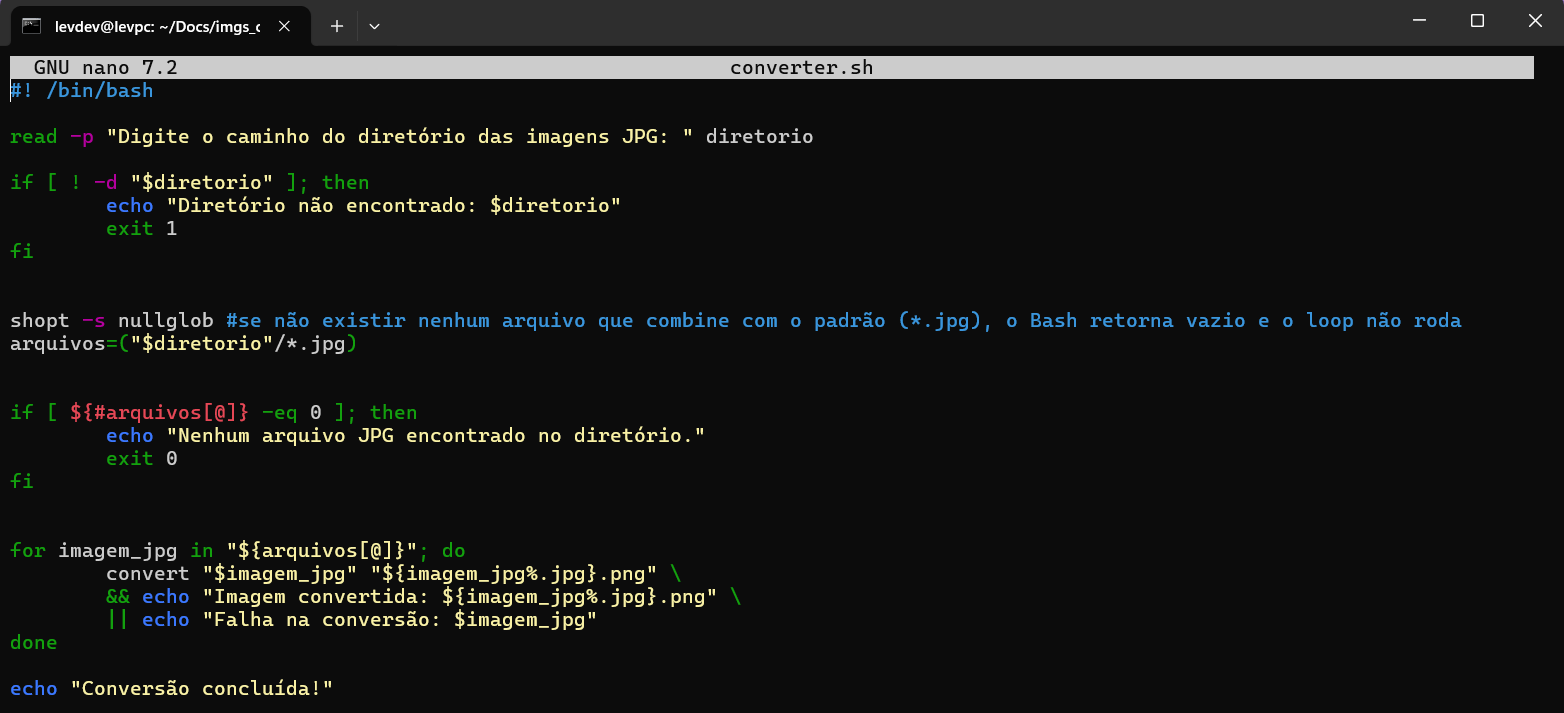Click the read -p prompt line
Viewport: 1564px width, 713px height.
(411, 137)
